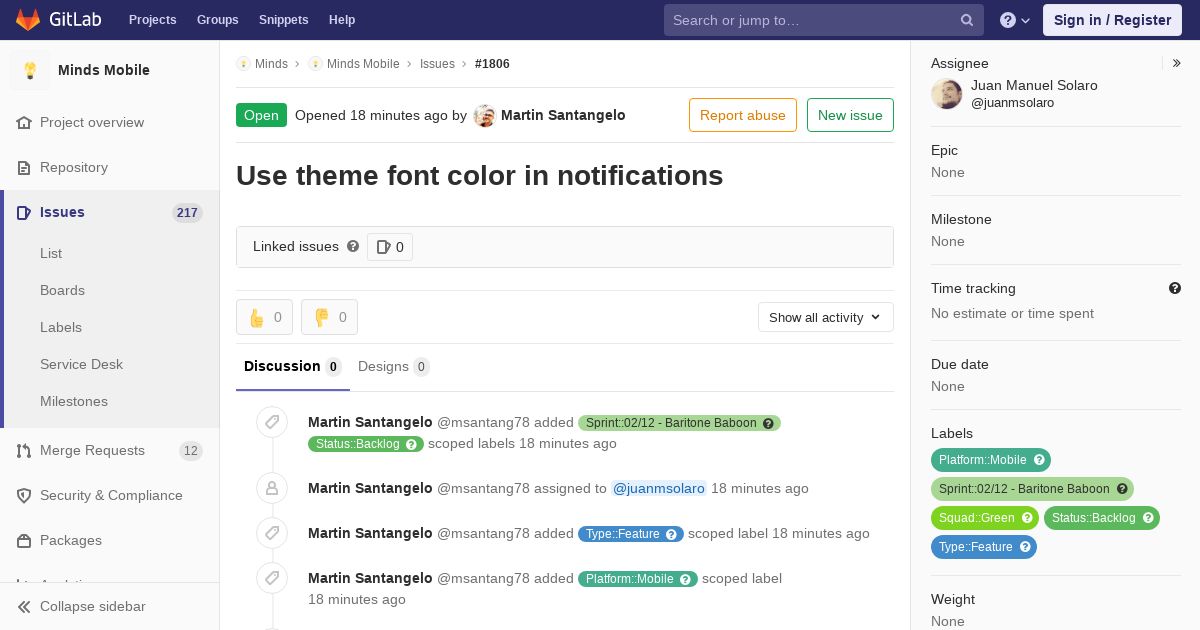Click the help icon on the activity Sprint label
Screen dimensions: 1200x630
[768, 423]
